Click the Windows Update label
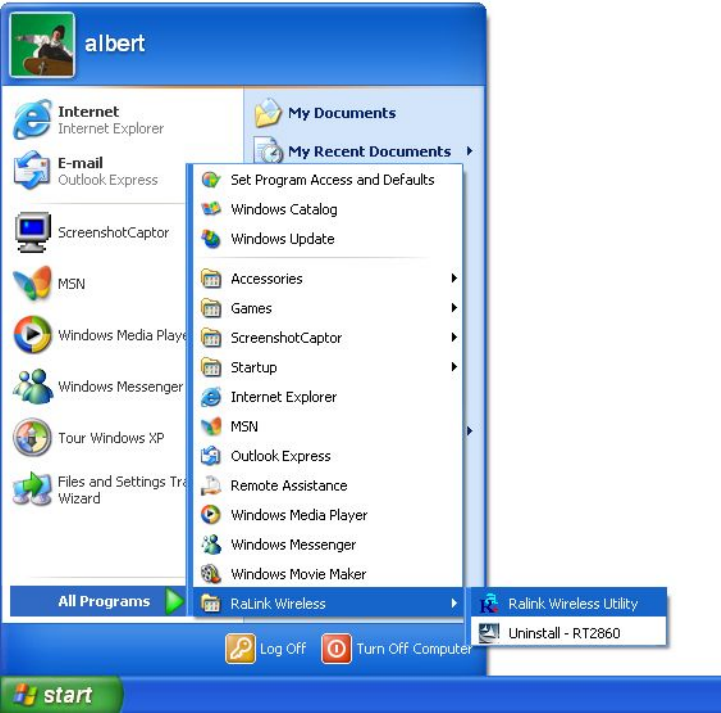This screenshot has width=721, height=713. 283,239
